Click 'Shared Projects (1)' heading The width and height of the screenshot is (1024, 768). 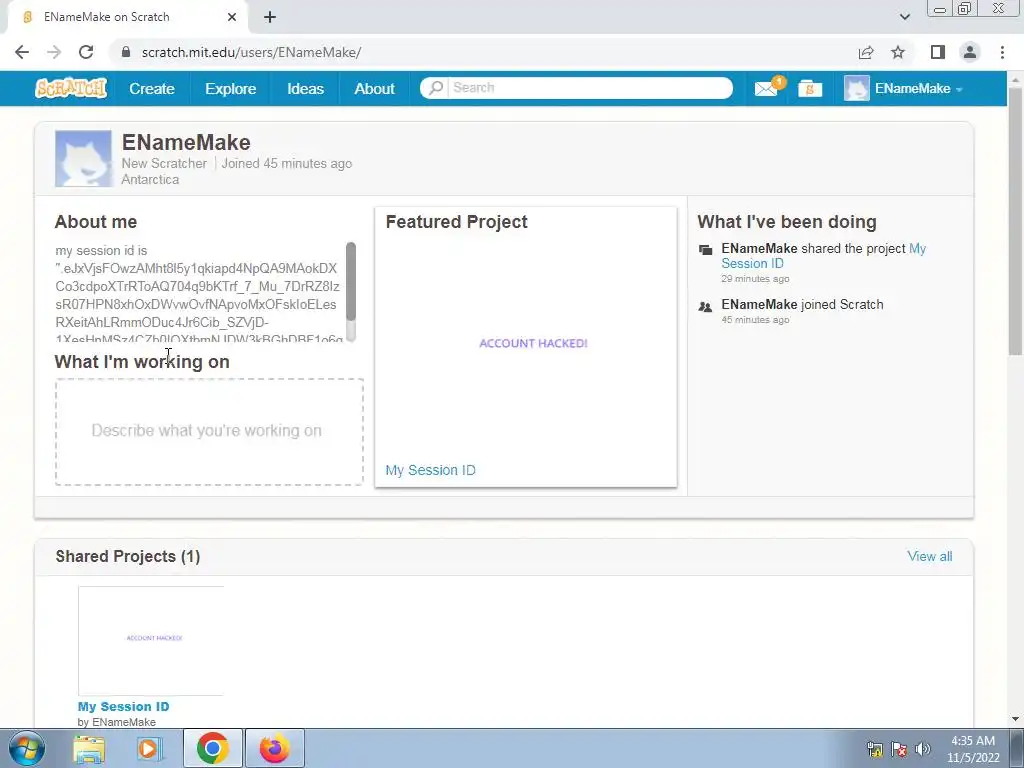128,556
